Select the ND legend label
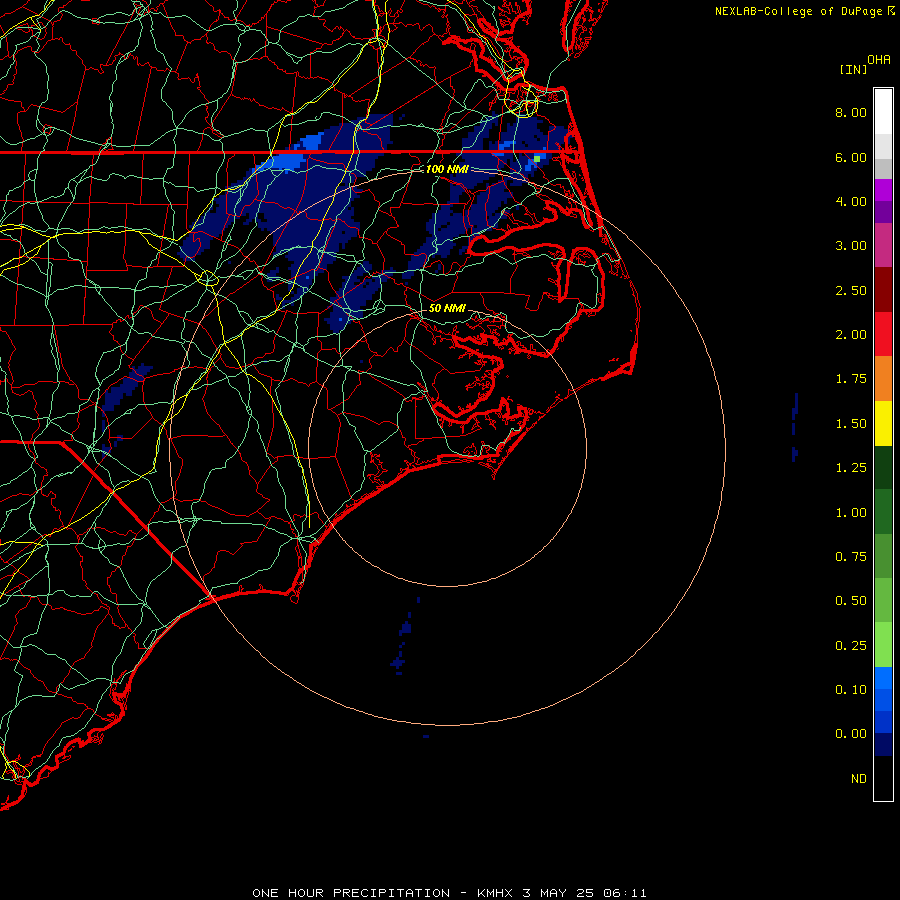 click(859, 779)
